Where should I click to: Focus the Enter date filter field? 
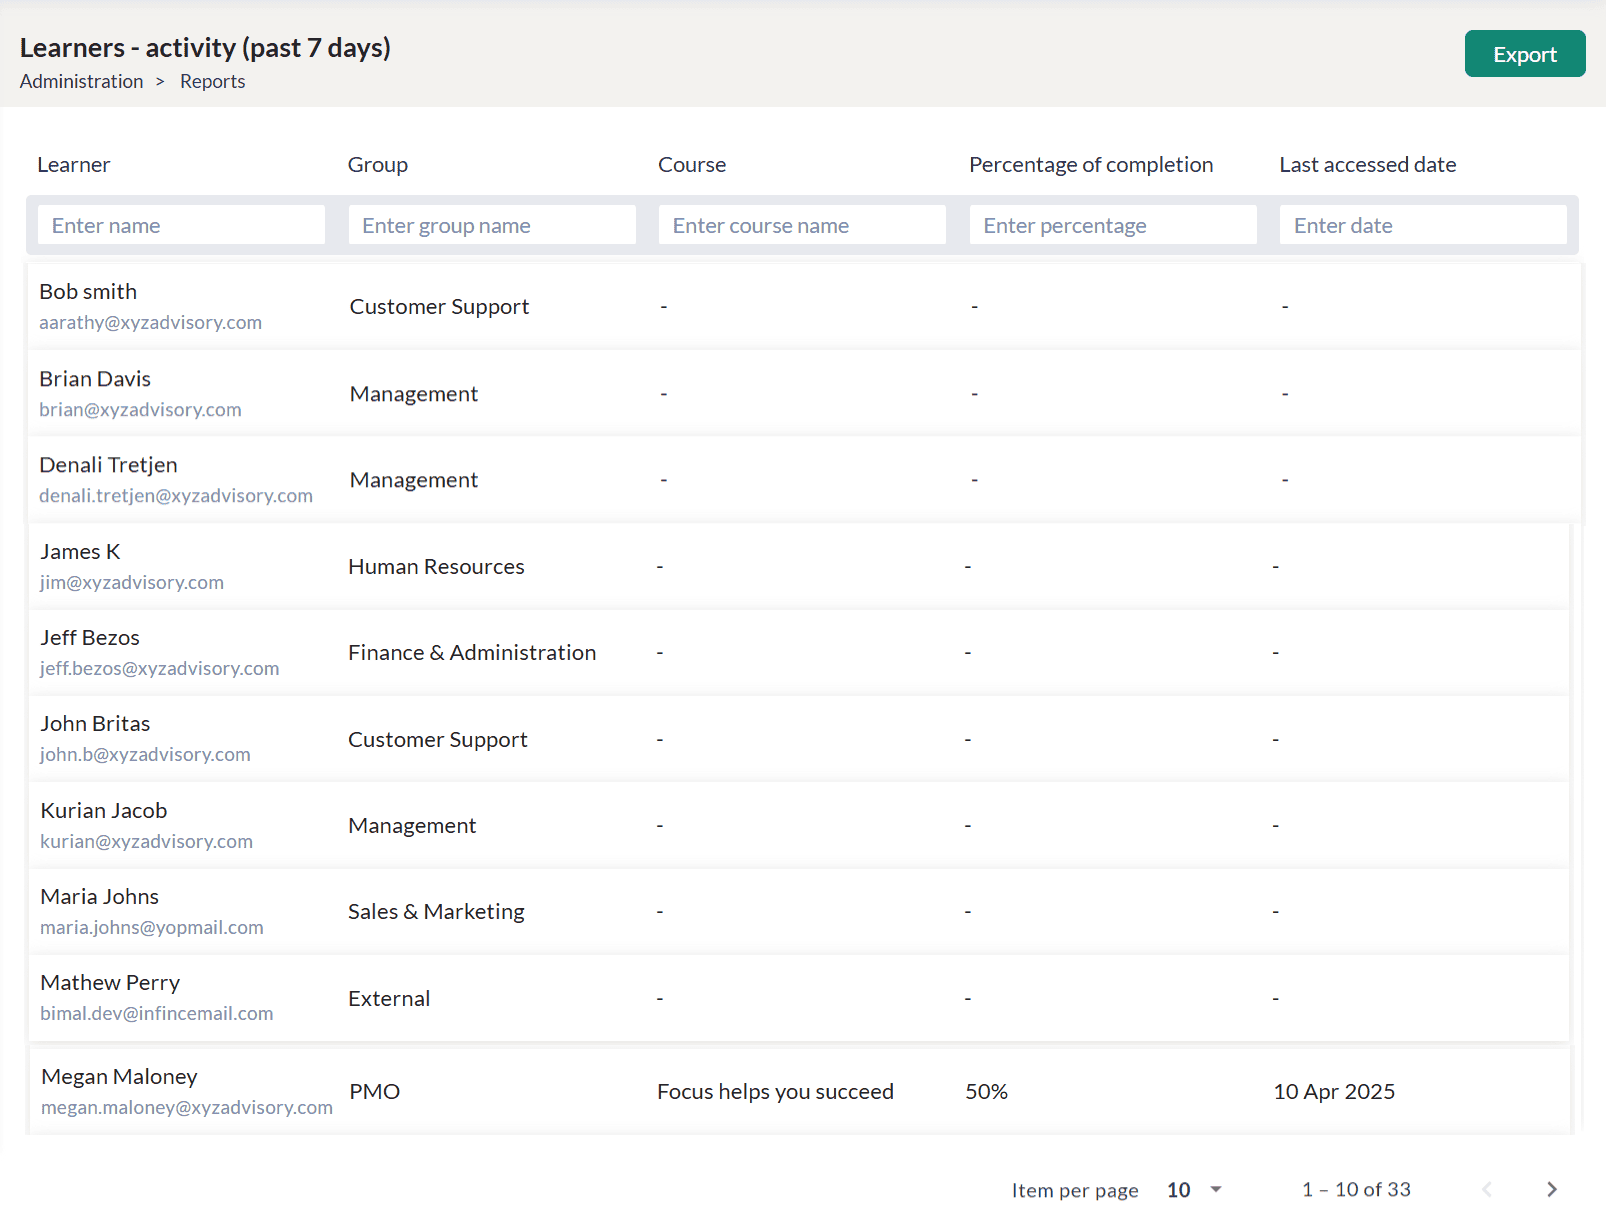pos(1422,225)
